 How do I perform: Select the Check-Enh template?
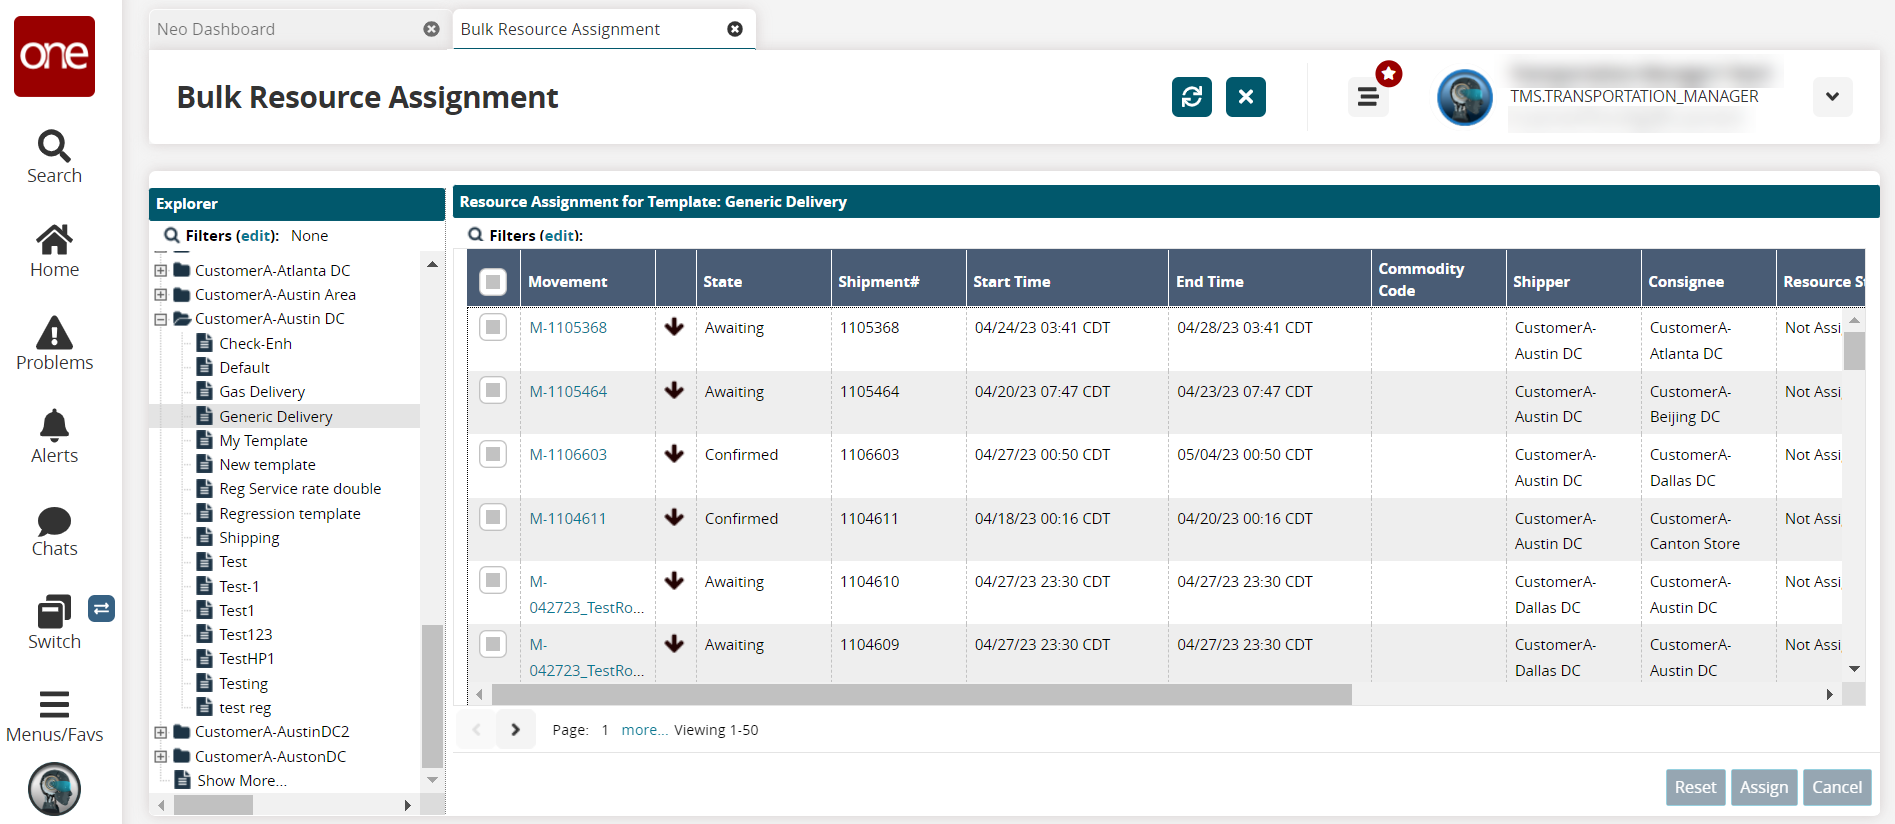coord(255,343)
